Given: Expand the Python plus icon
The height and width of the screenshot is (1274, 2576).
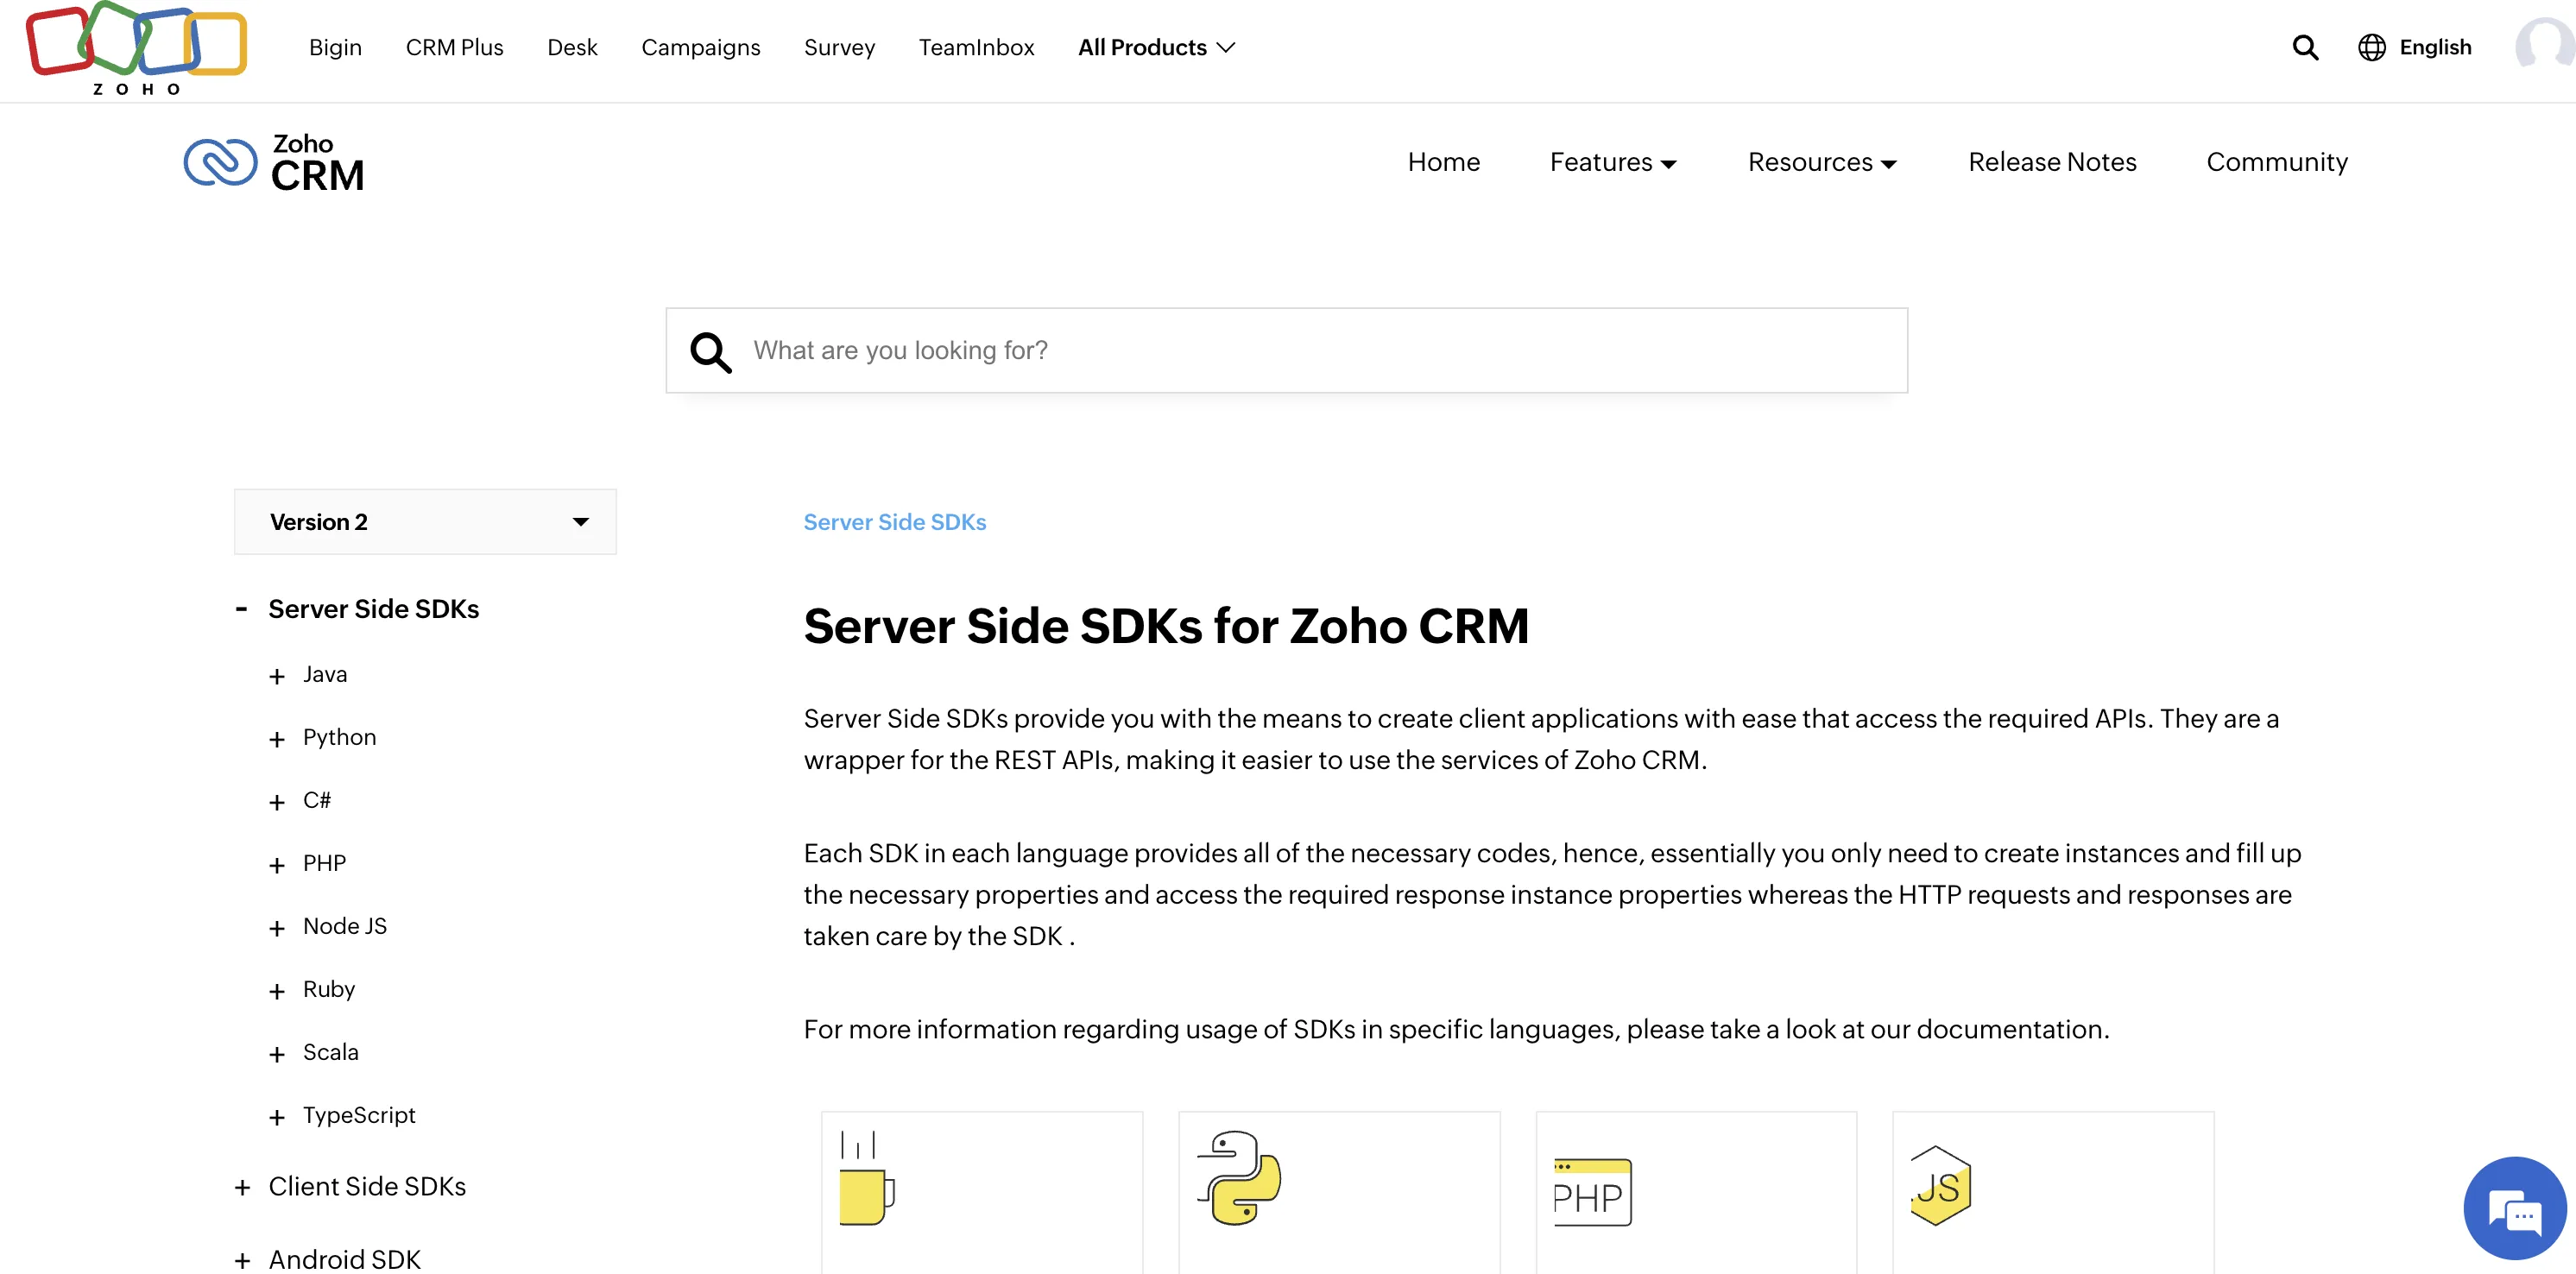Looking at the screenshot, I should (x=277, y=740).
